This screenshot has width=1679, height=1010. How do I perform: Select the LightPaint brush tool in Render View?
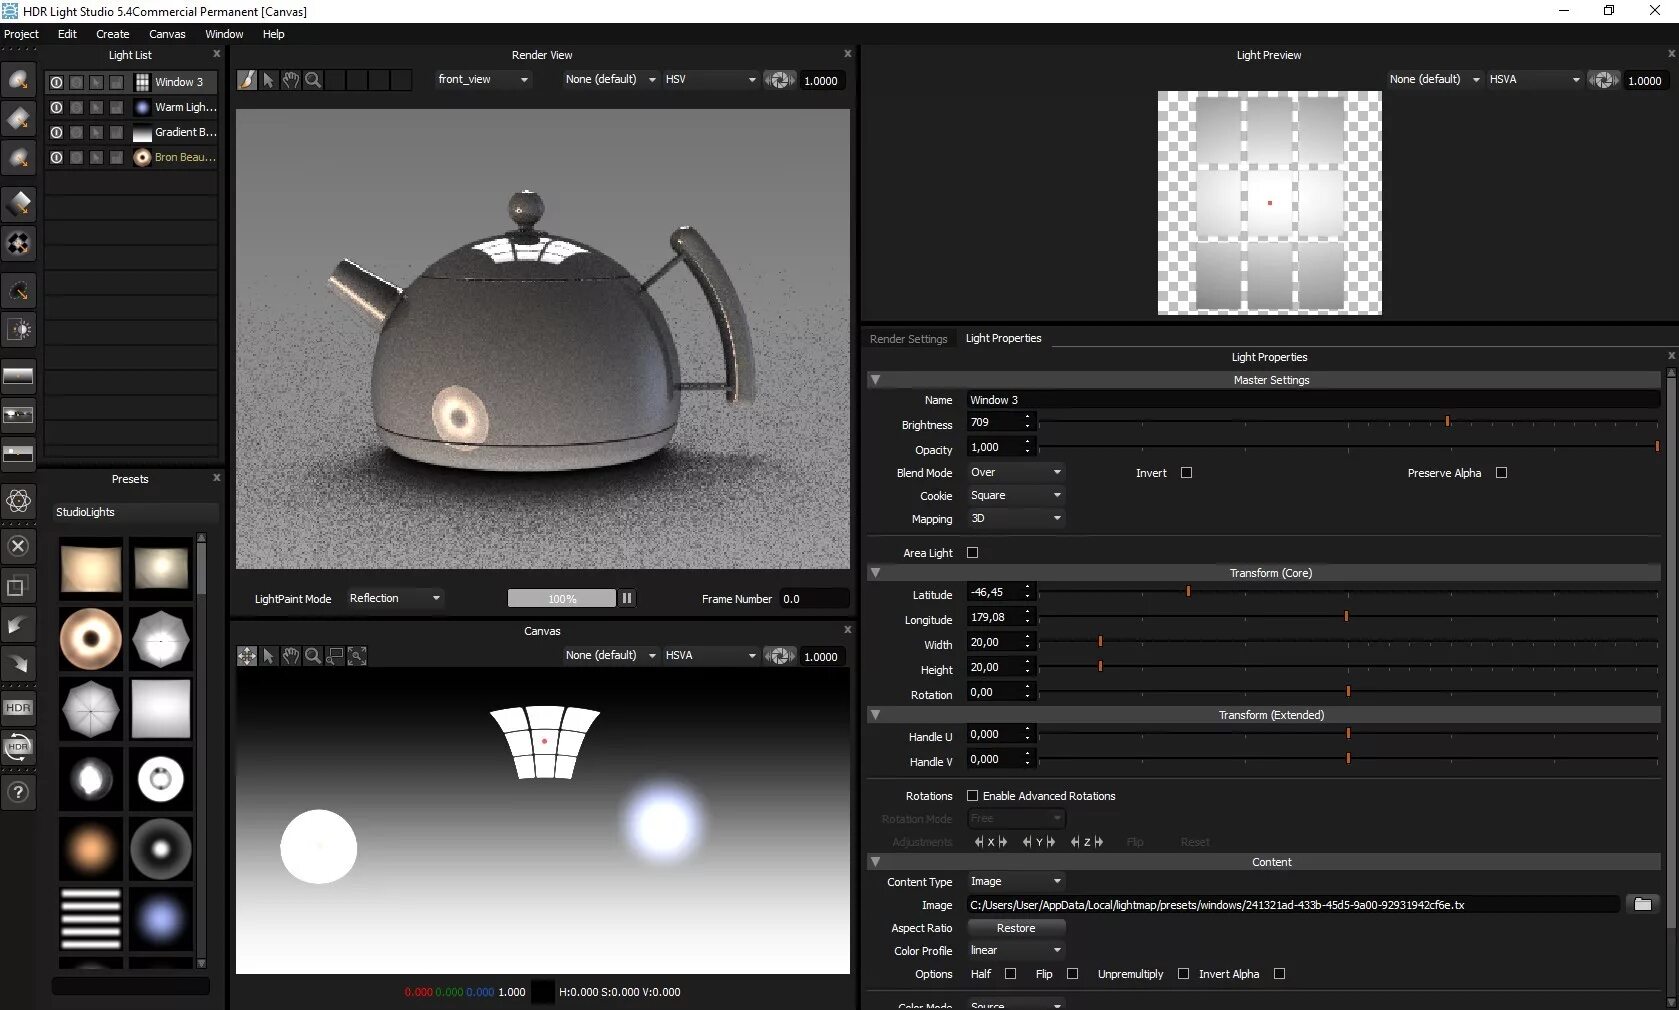246,80
